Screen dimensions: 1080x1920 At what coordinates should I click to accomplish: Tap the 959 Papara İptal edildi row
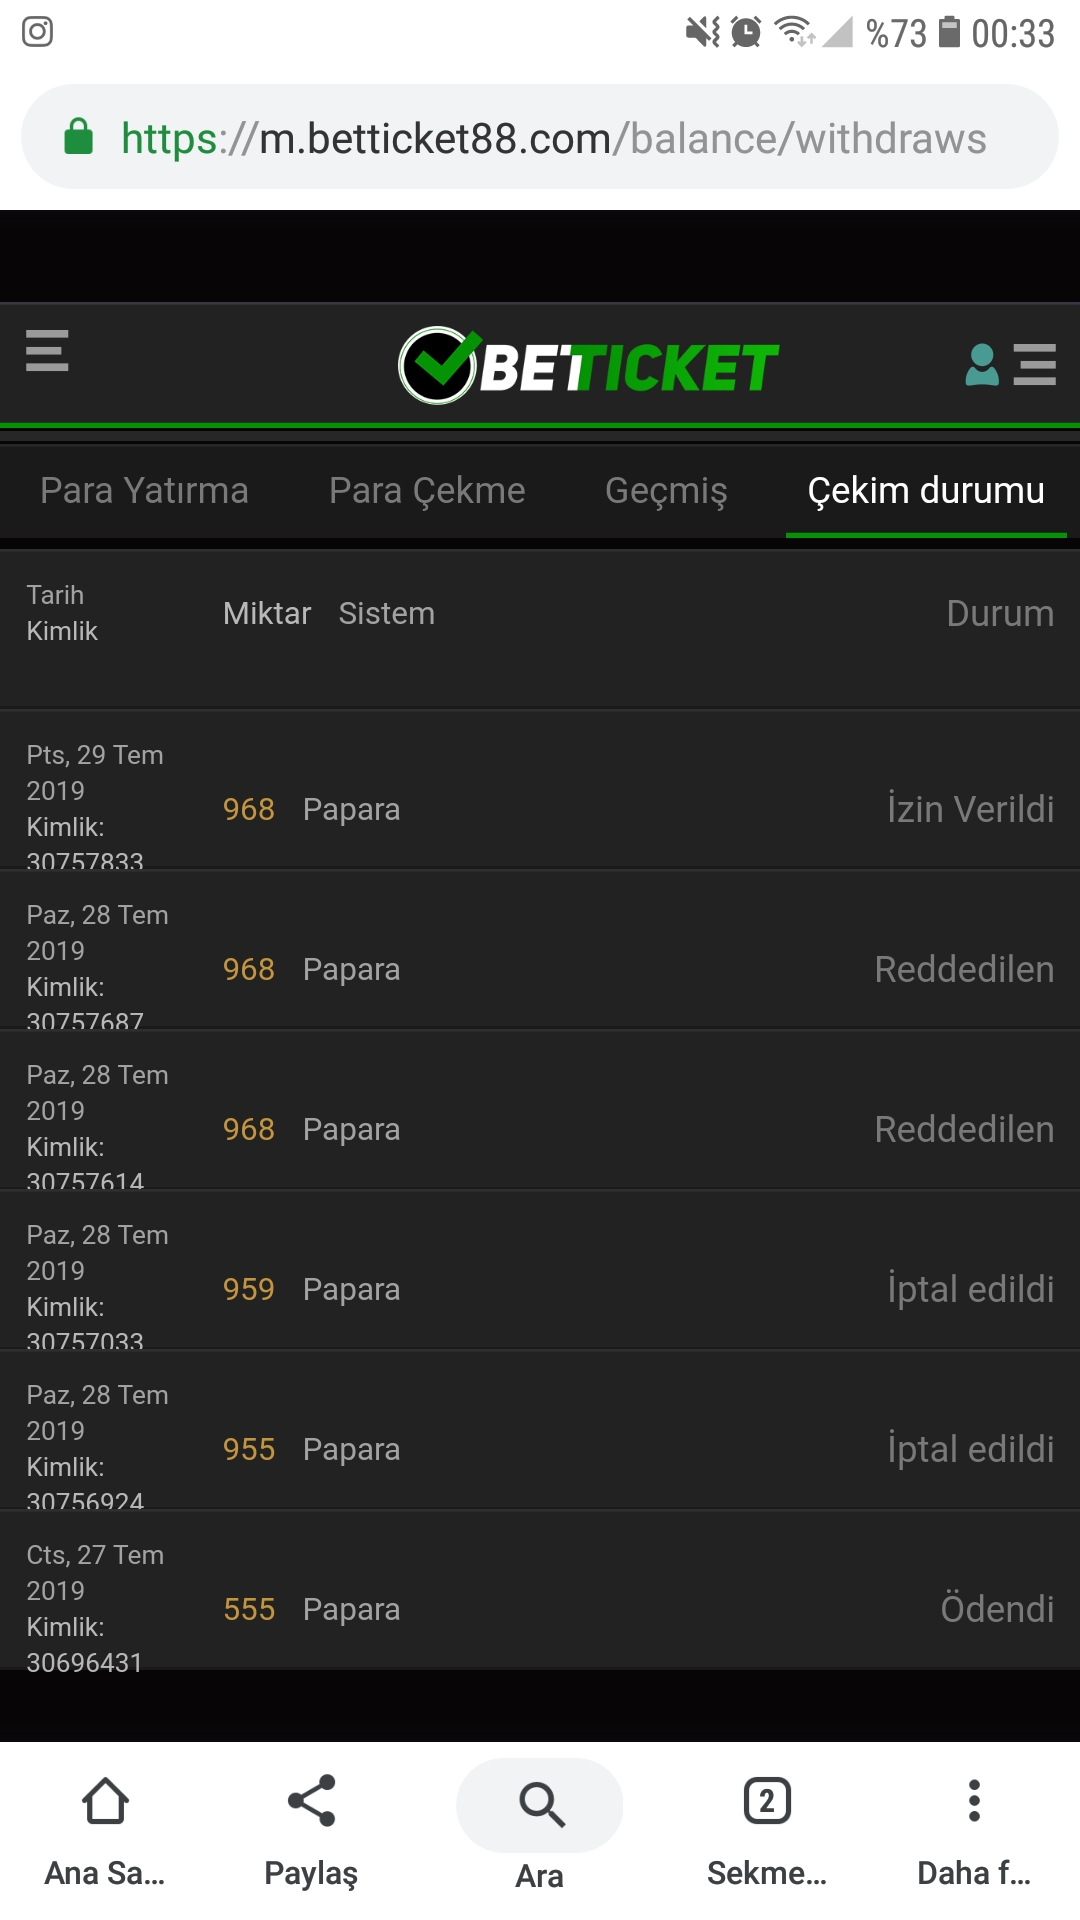[x=540, y=1270]
